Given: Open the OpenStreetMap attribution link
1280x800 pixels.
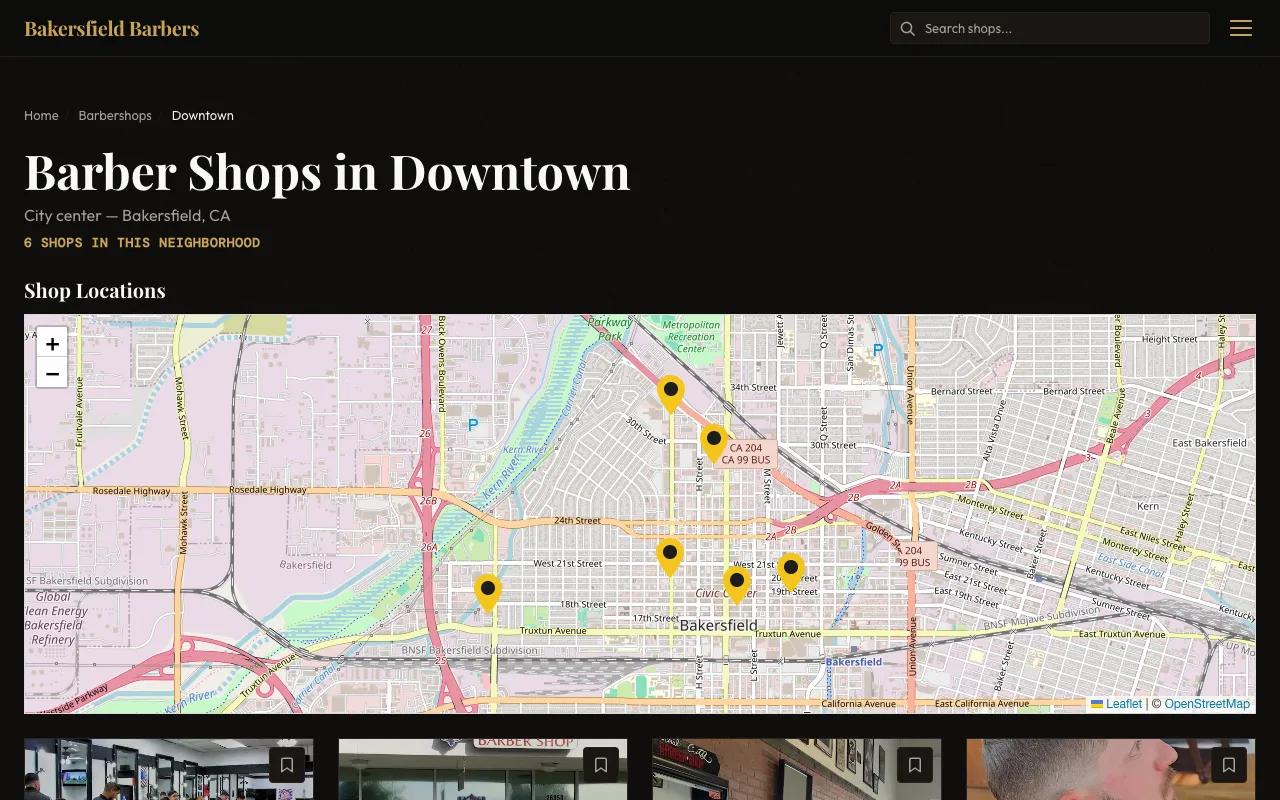Looking at the screenshot, I should [x=1206, y=704].
